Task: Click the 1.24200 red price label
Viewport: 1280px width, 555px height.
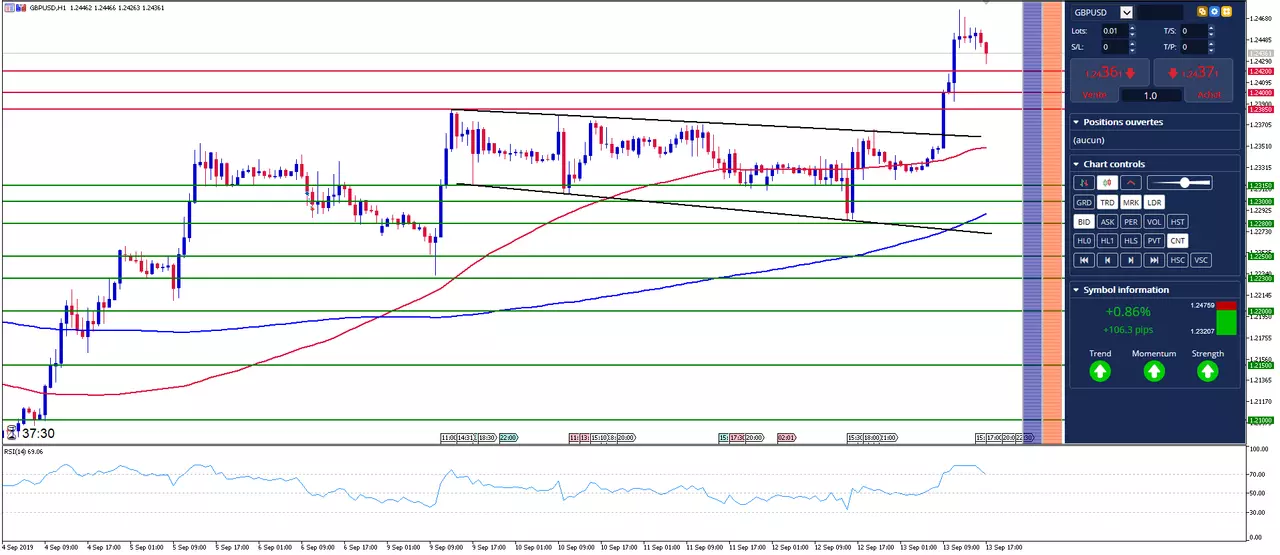Action: click(1261, 72)
